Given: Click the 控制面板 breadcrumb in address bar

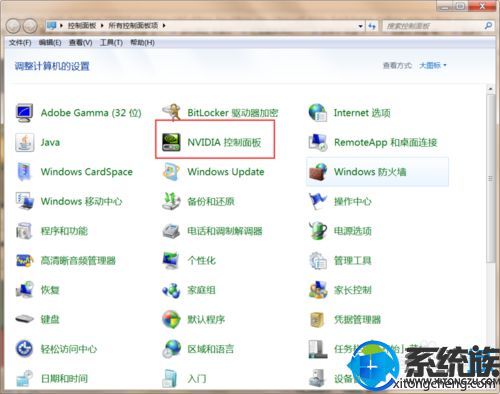Looking at the screenshot, I should point(82,25).
